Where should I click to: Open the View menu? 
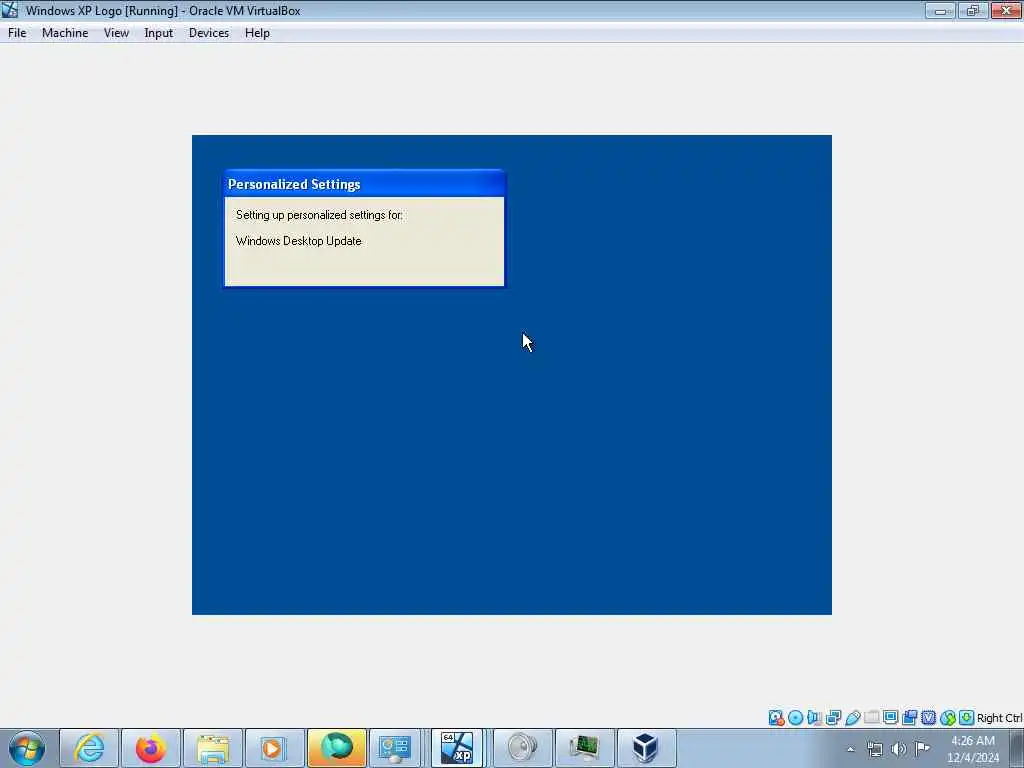pos(116,33)
